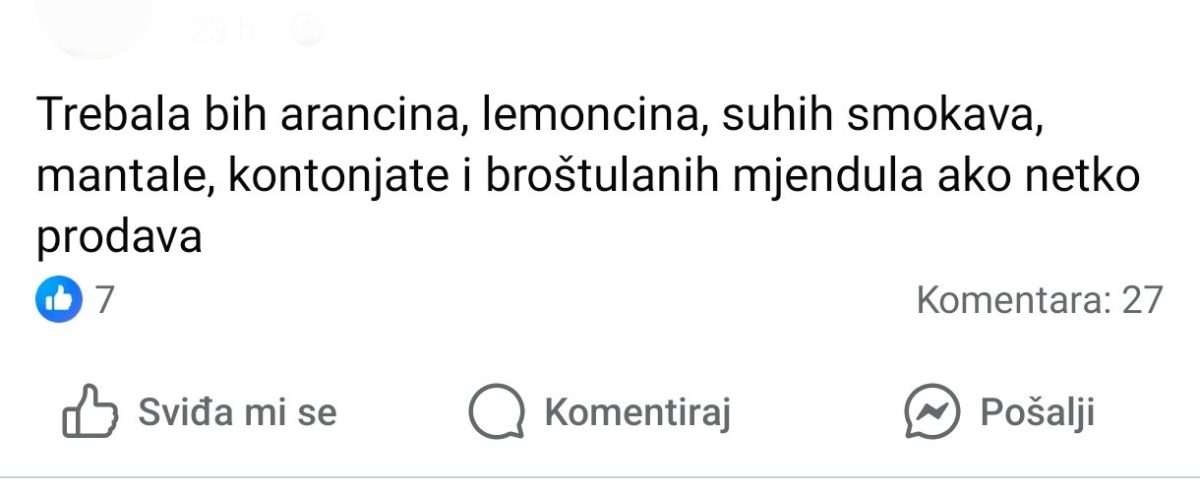Click the faded privacy globe icon
The image size is (1200, 496).
click(308, 30)
